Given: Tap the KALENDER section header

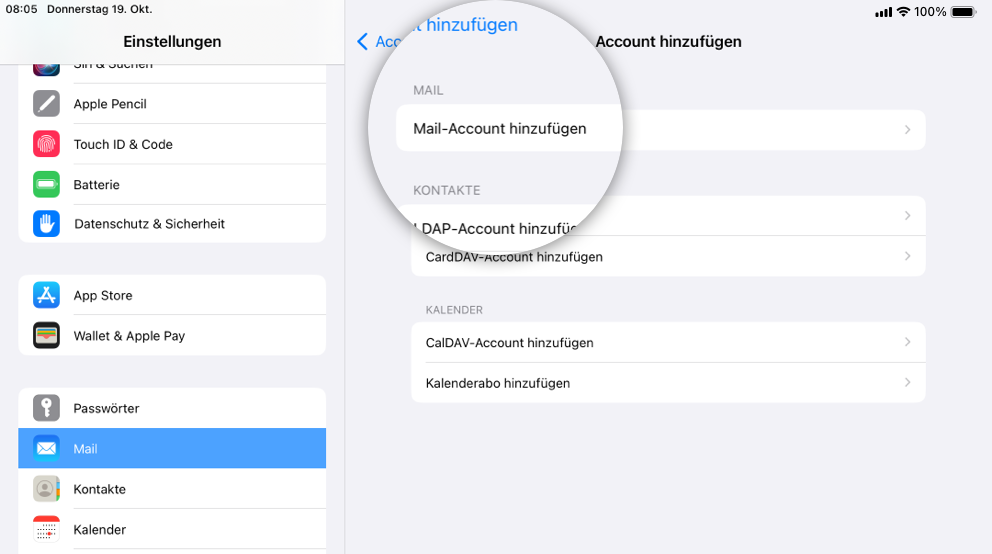Looking at the screenshot, I should [454, 310].
